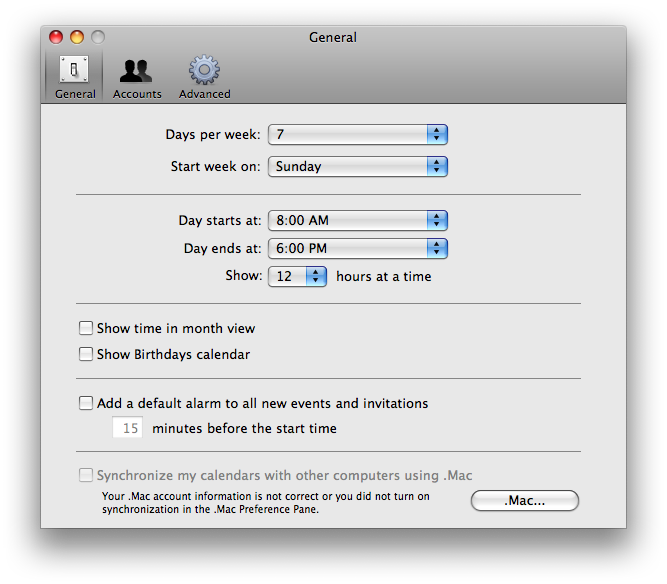Click the General window title text
The height and width of the screenshot is (584, 667).
[333, 37]
